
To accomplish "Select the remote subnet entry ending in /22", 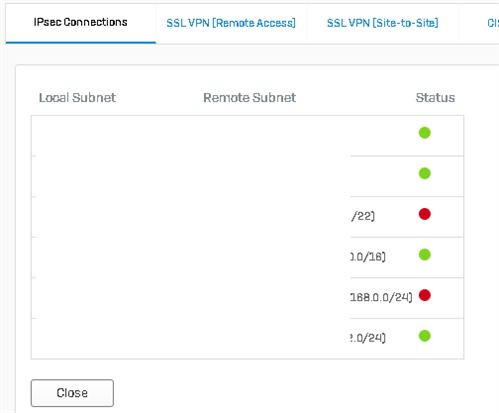I will click(x=363, y=216).
